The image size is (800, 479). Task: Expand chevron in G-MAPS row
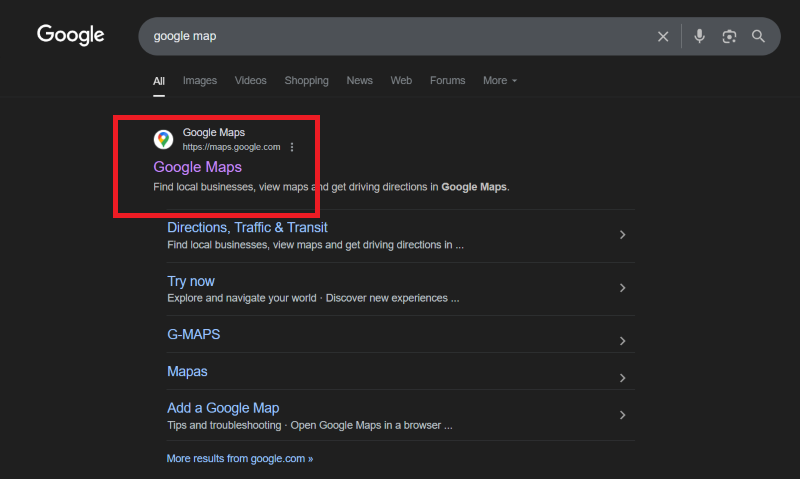click(622, 341)
